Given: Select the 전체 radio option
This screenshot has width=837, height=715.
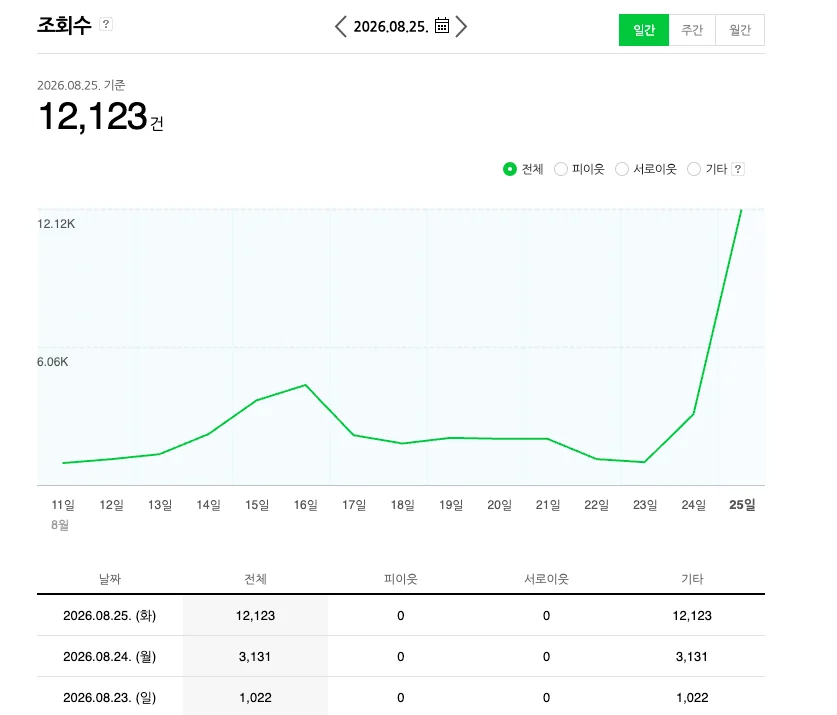Looking at the screenshot, I should click(x=510, y=169).
